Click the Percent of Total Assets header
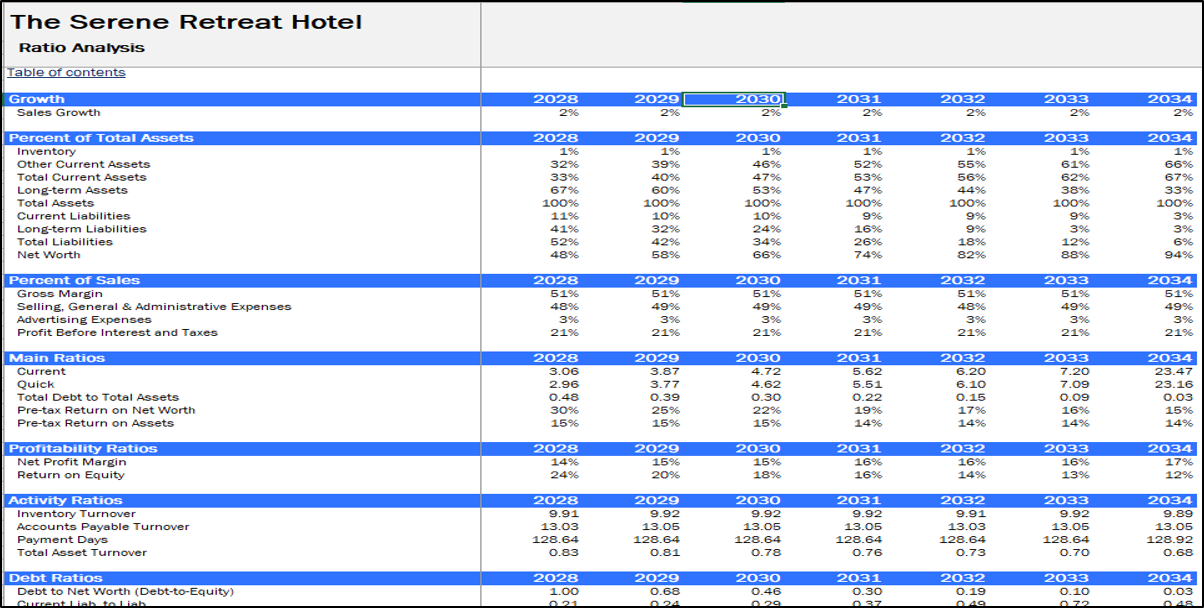Image resolution: width=1204 pixels, height=608 pixels. click(x=101, y=138)
